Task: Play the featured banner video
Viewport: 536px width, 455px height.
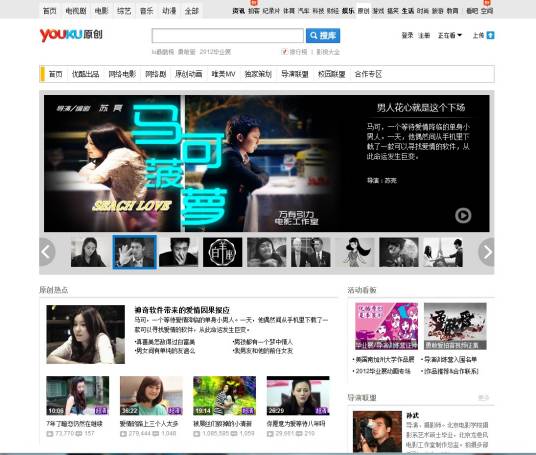Action: [x=463, y=215]
